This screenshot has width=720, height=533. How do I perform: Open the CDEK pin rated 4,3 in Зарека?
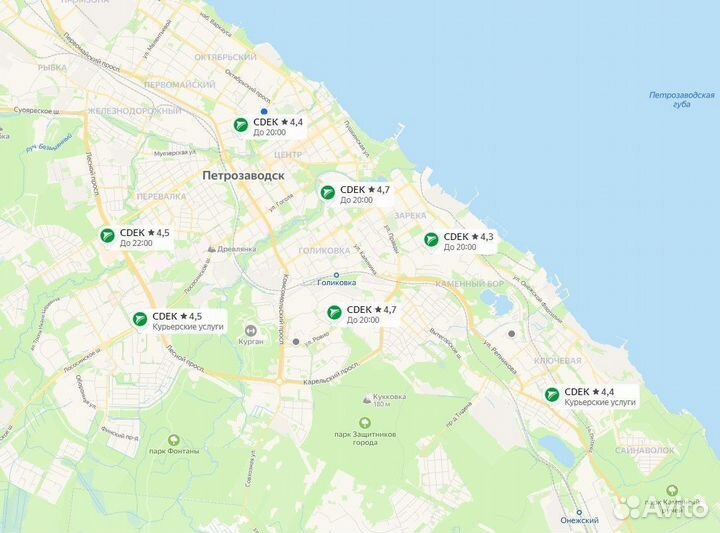click(x=431, y=239)
